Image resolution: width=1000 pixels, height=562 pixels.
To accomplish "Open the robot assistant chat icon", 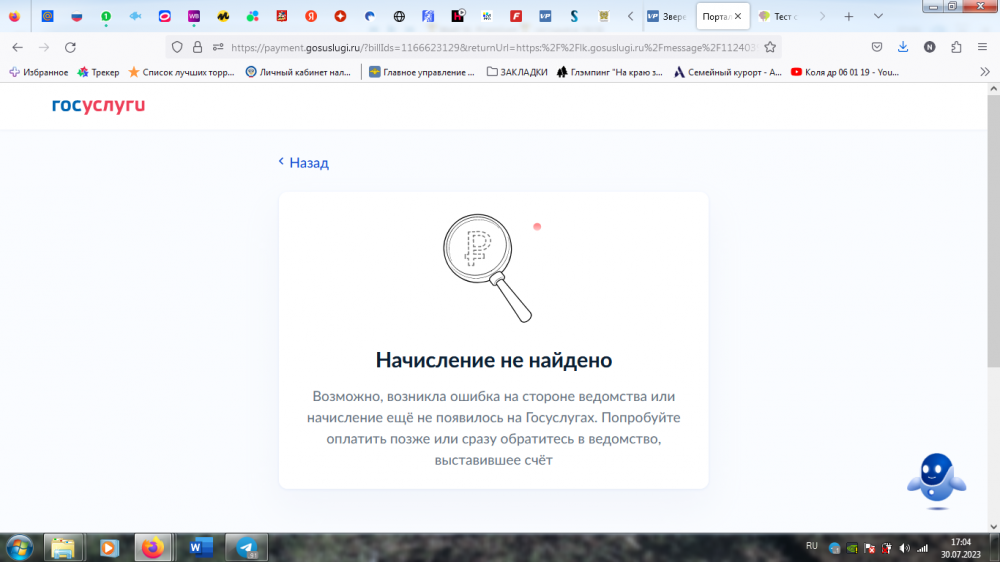I will (936, 477).
